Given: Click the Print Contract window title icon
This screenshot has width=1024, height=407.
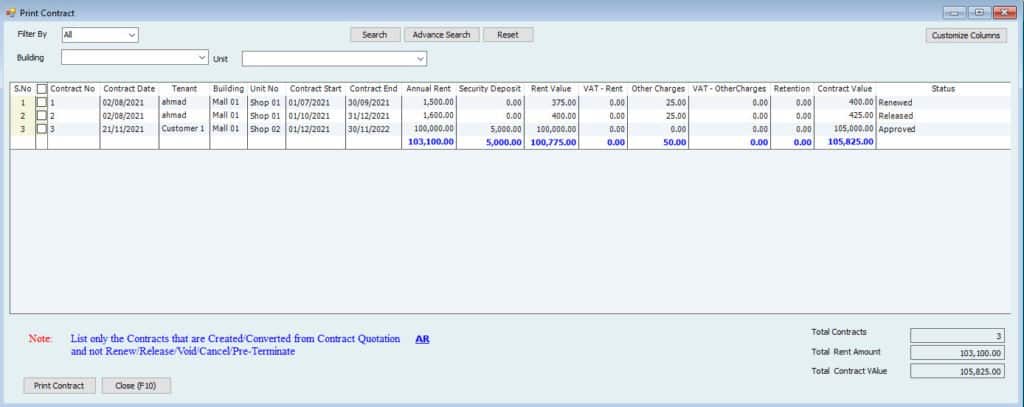Looking at the screenshot, I should [10, 12].
